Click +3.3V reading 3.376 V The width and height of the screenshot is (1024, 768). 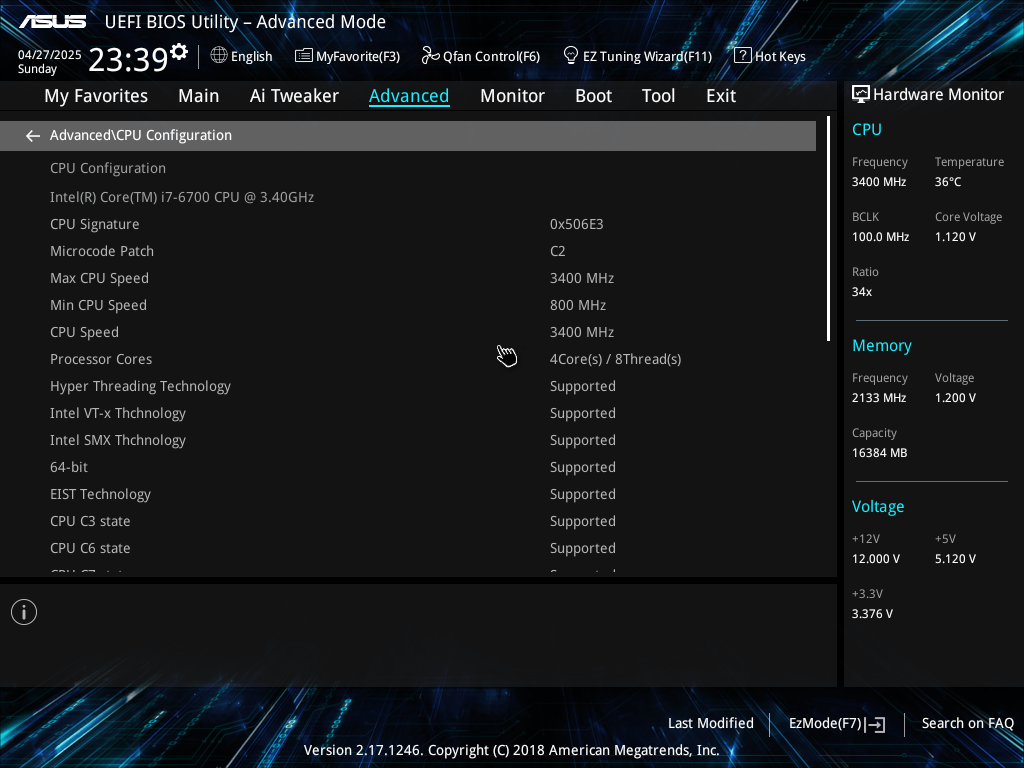coord(872,614)
